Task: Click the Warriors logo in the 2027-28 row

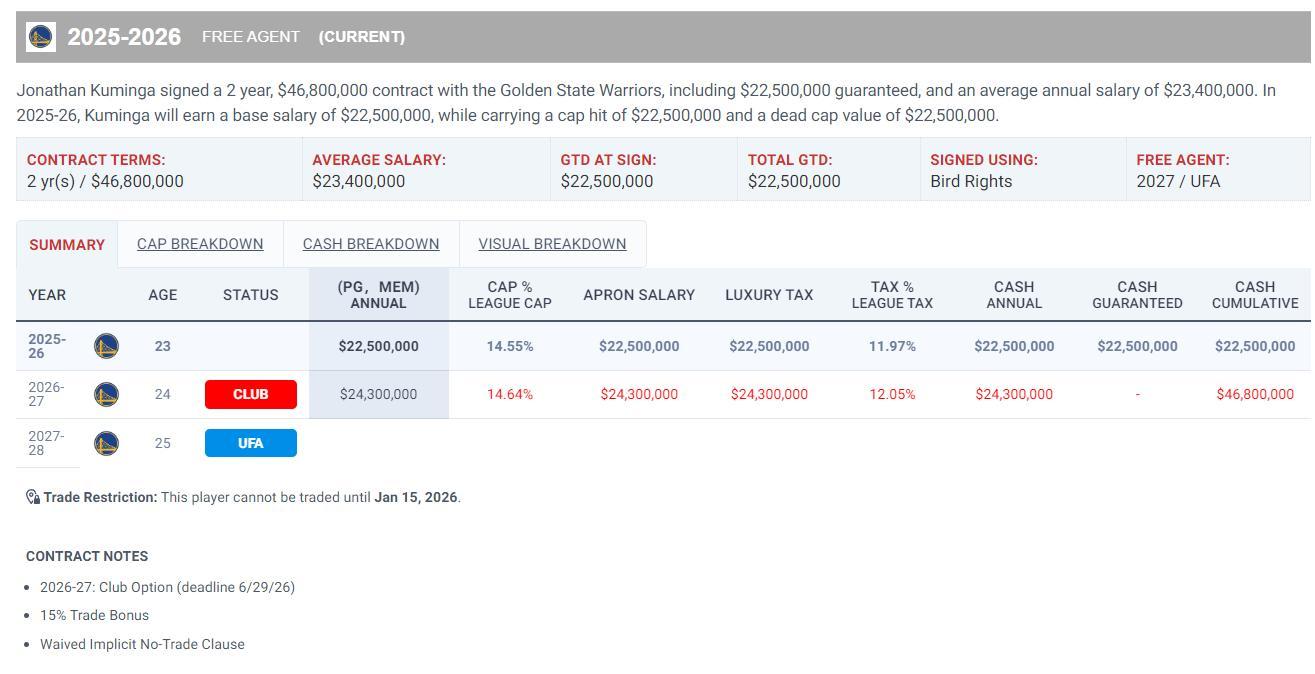Action: tap(106, 443)
